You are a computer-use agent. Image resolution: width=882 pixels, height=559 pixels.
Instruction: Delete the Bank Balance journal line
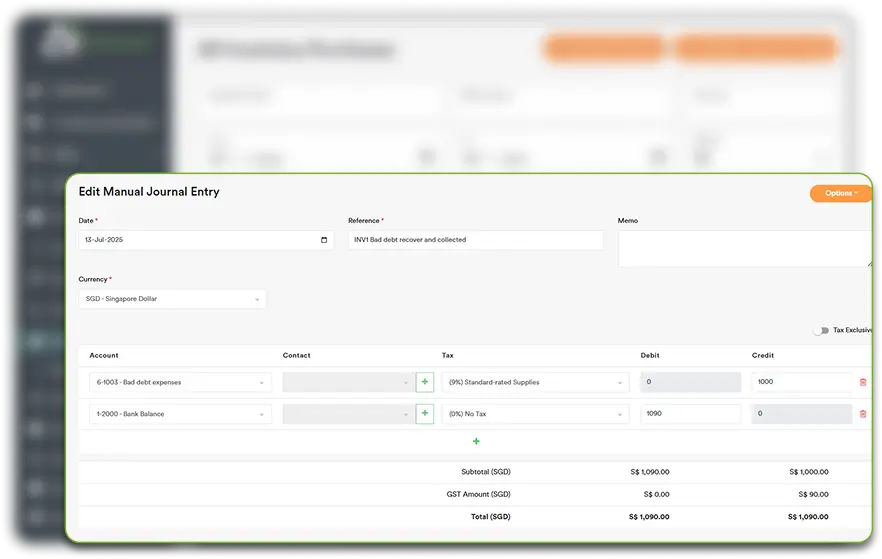click(x=863, y=414)
